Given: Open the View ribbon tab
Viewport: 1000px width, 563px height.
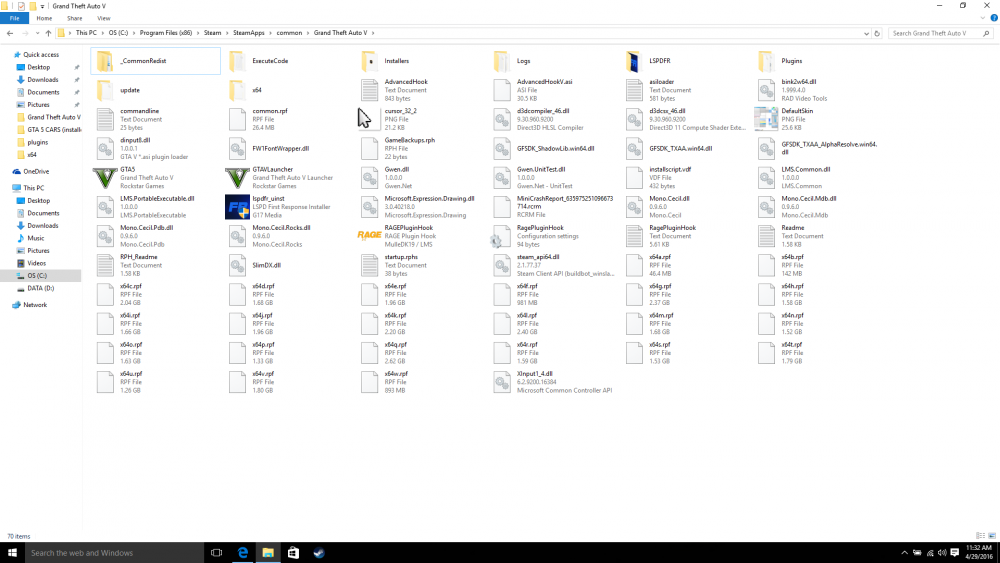Looking at the screenshot, I should coord(103,18).
